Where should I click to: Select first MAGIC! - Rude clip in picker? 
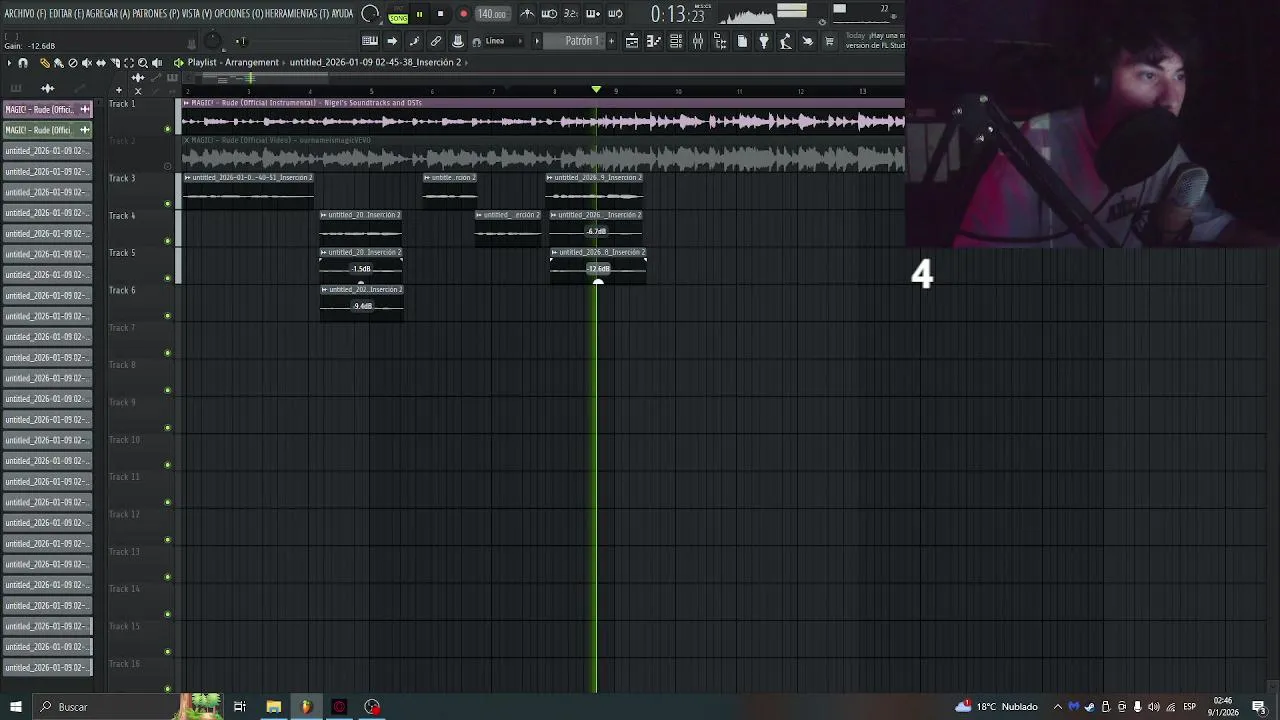47,109
